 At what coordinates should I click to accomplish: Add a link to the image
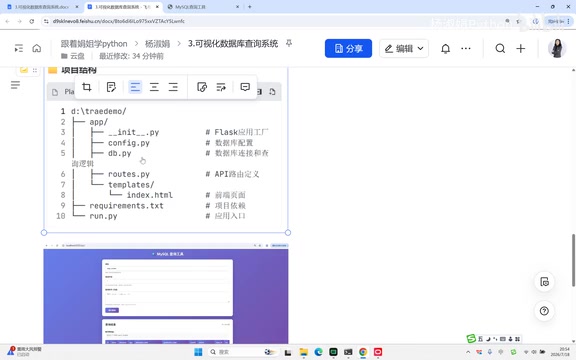point(202,87)
